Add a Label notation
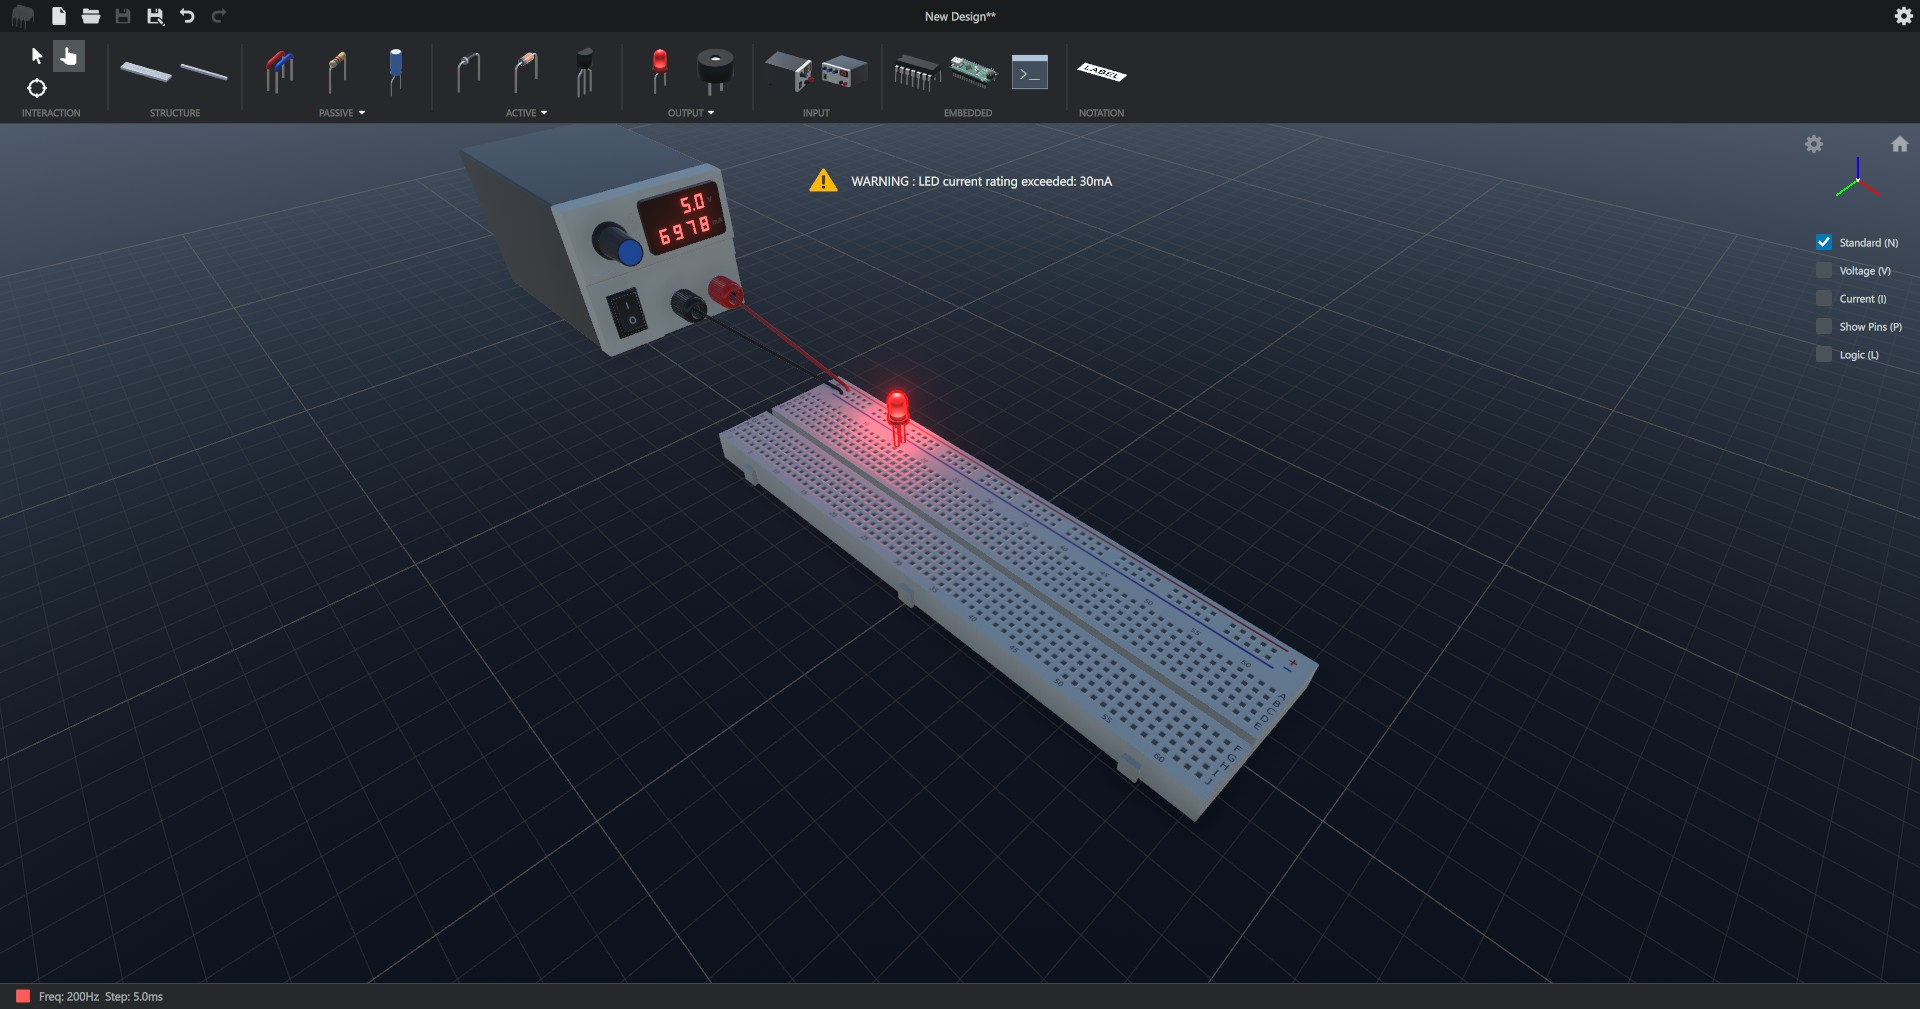Viewport: 1920px width, 1009px height. tap(1101, 72)
